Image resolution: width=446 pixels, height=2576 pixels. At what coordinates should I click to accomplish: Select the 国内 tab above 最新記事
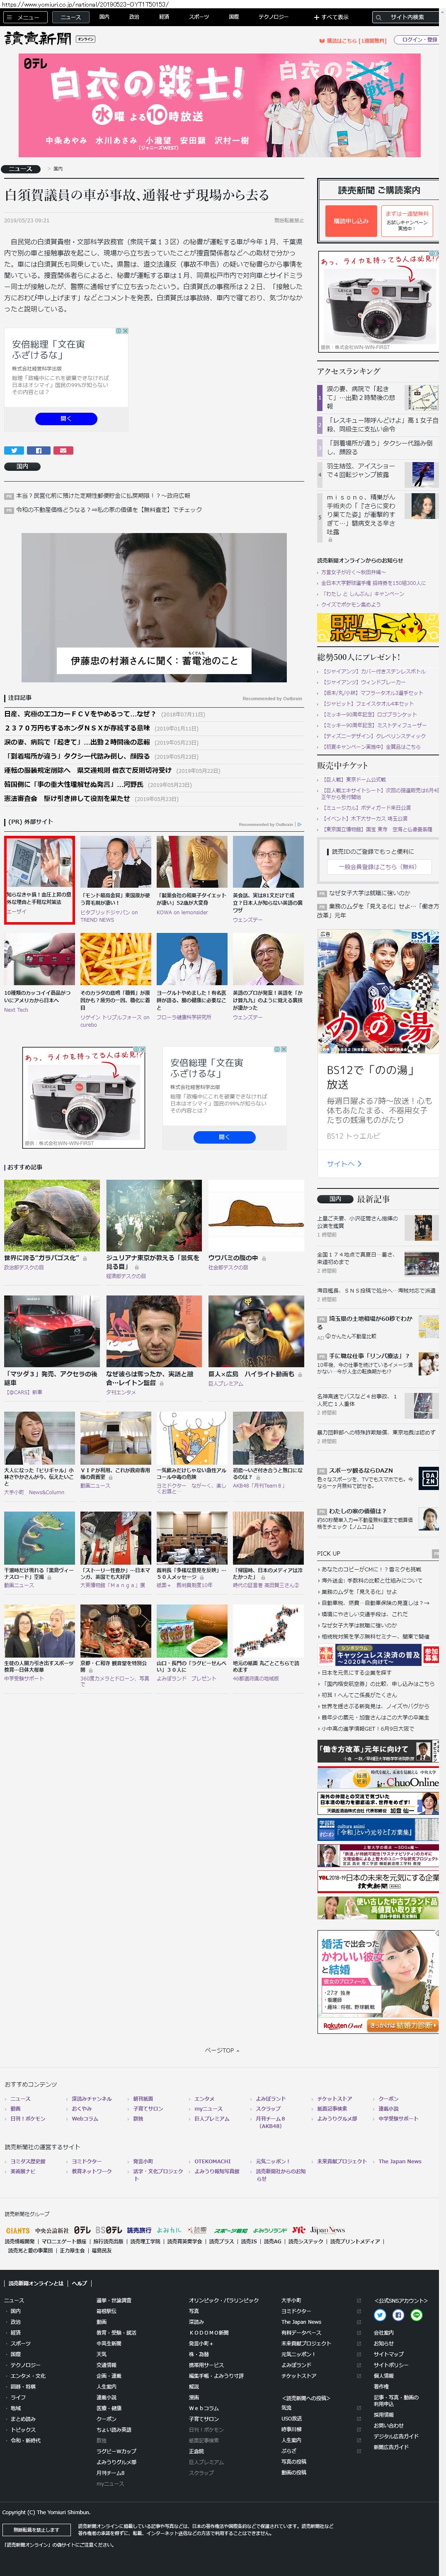pyautogui.click(x=335, y=1198)
